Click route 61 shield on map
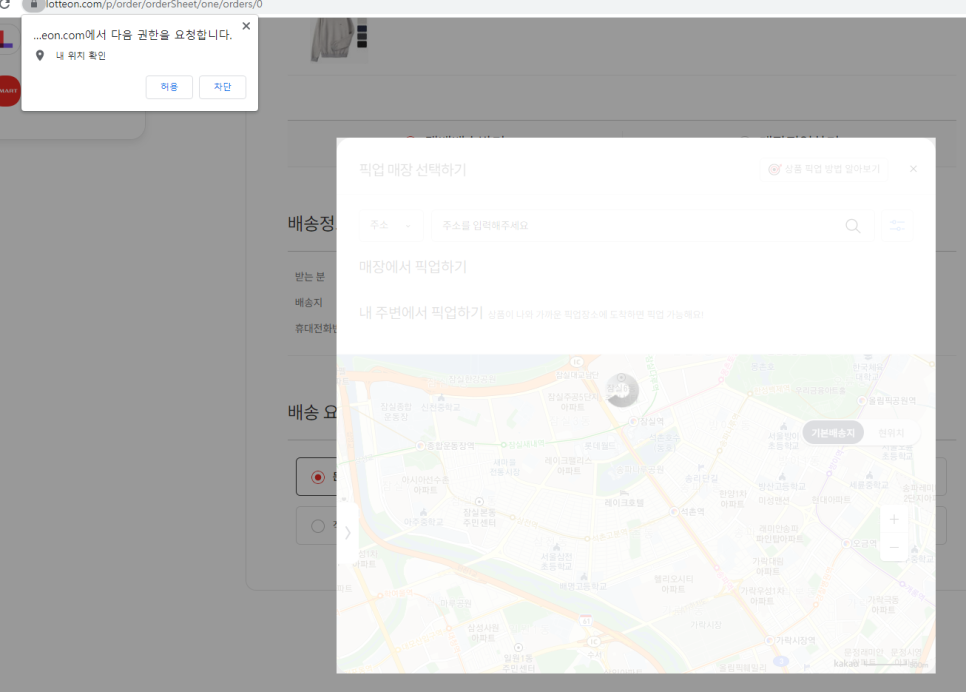This screenshot has width=966, height=692. [585, 620]
